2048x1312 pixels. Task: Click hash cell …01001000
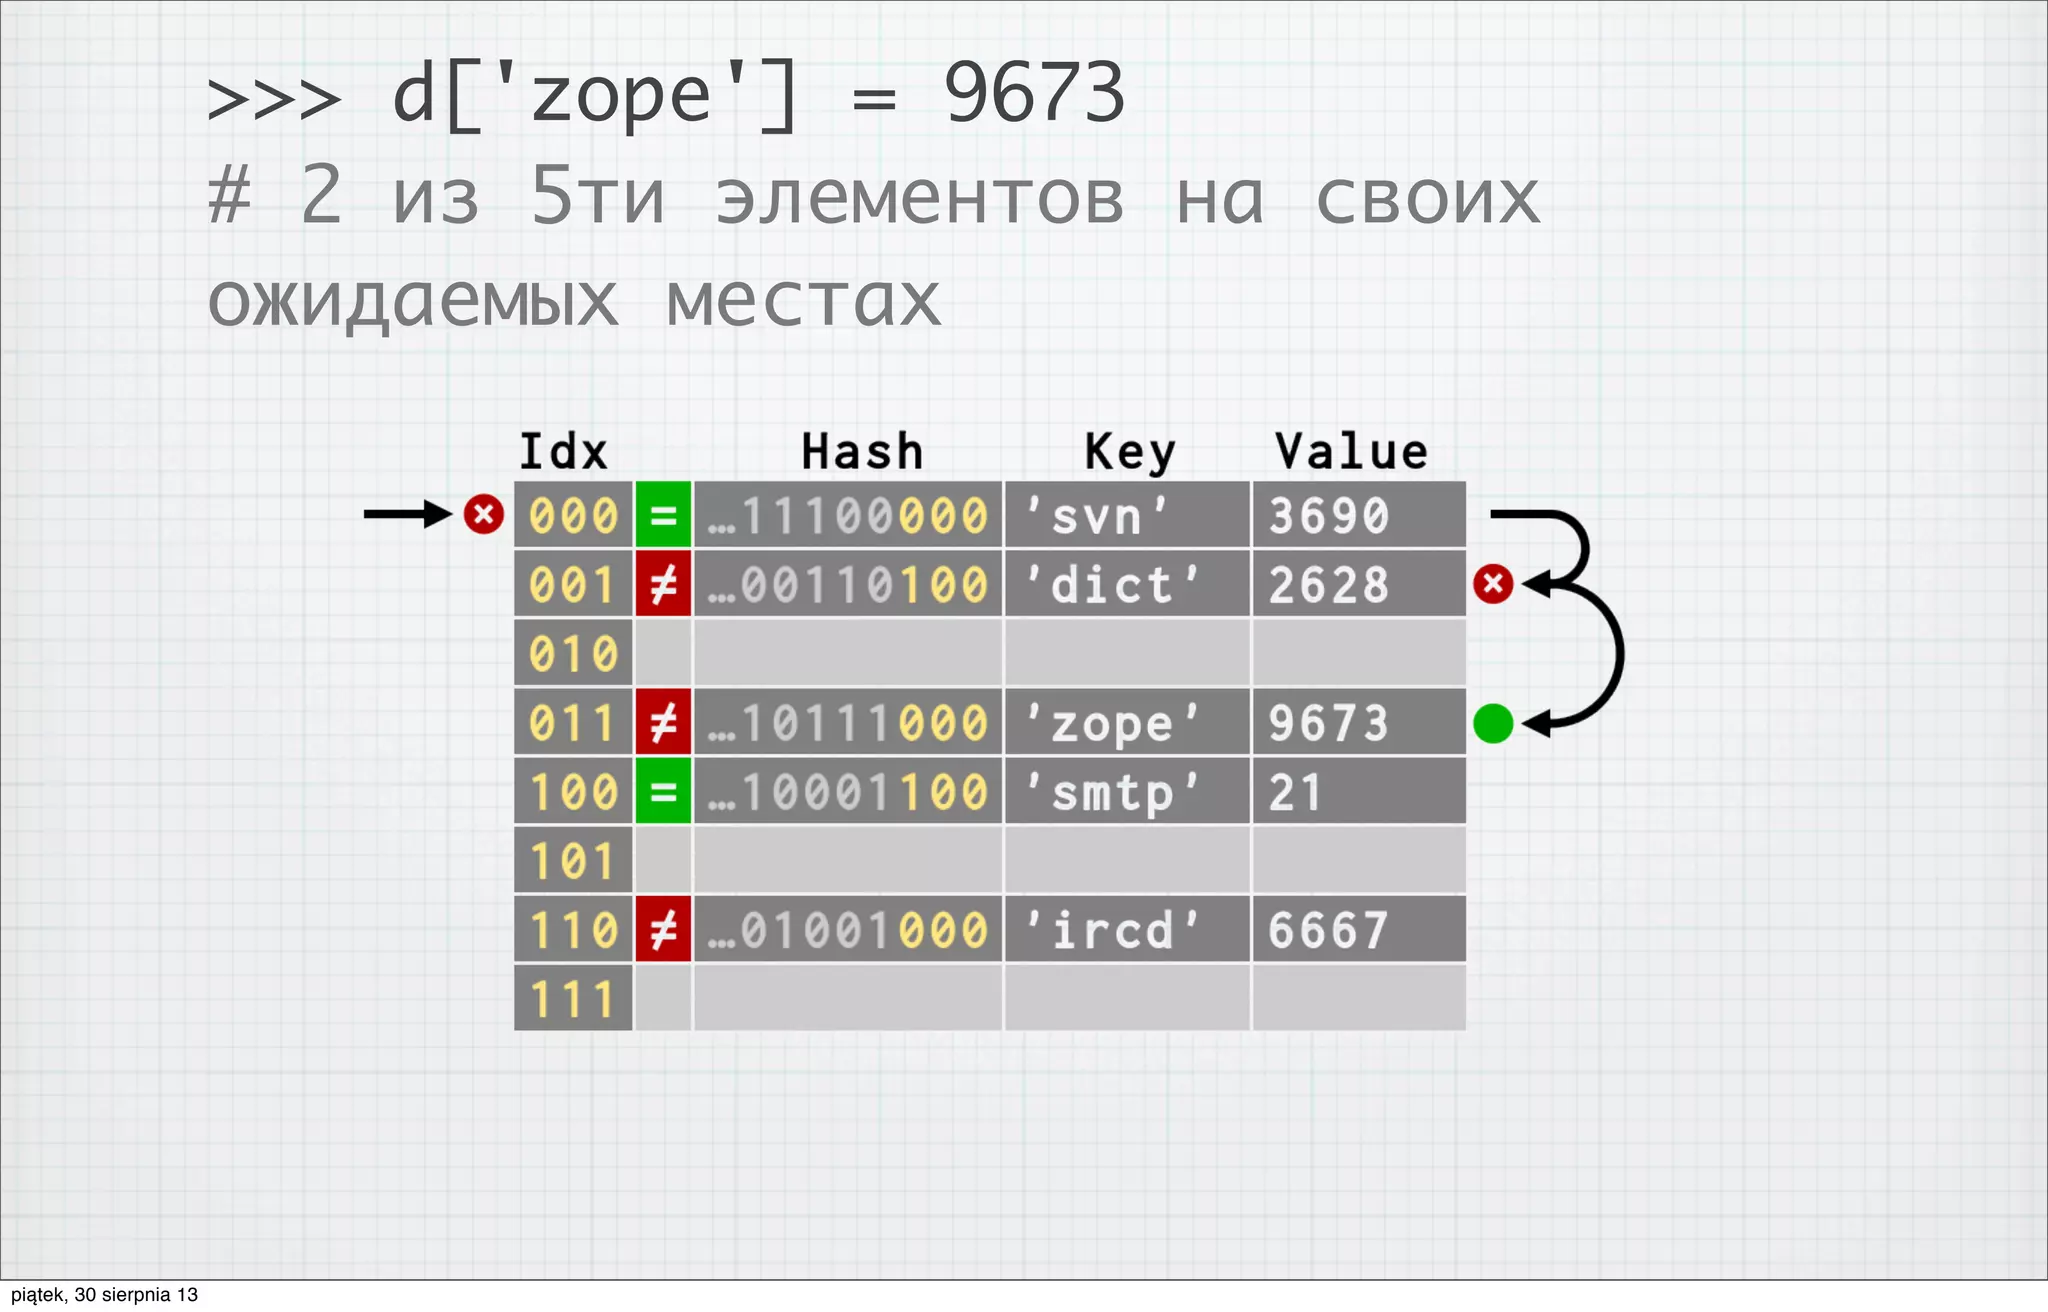point(848,929)
